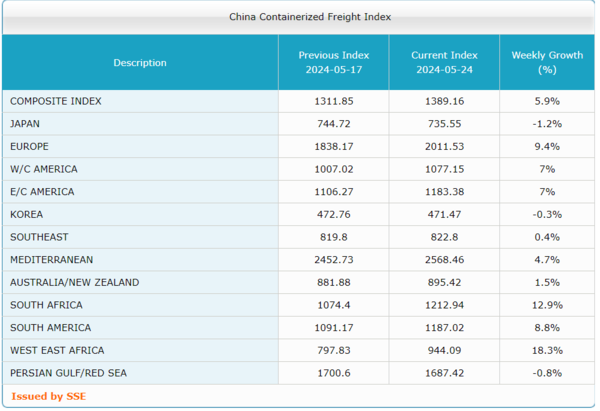
Task: Click the WEST EAST AFRICA growth 18.3%
Action: click(x=546, y=350)
